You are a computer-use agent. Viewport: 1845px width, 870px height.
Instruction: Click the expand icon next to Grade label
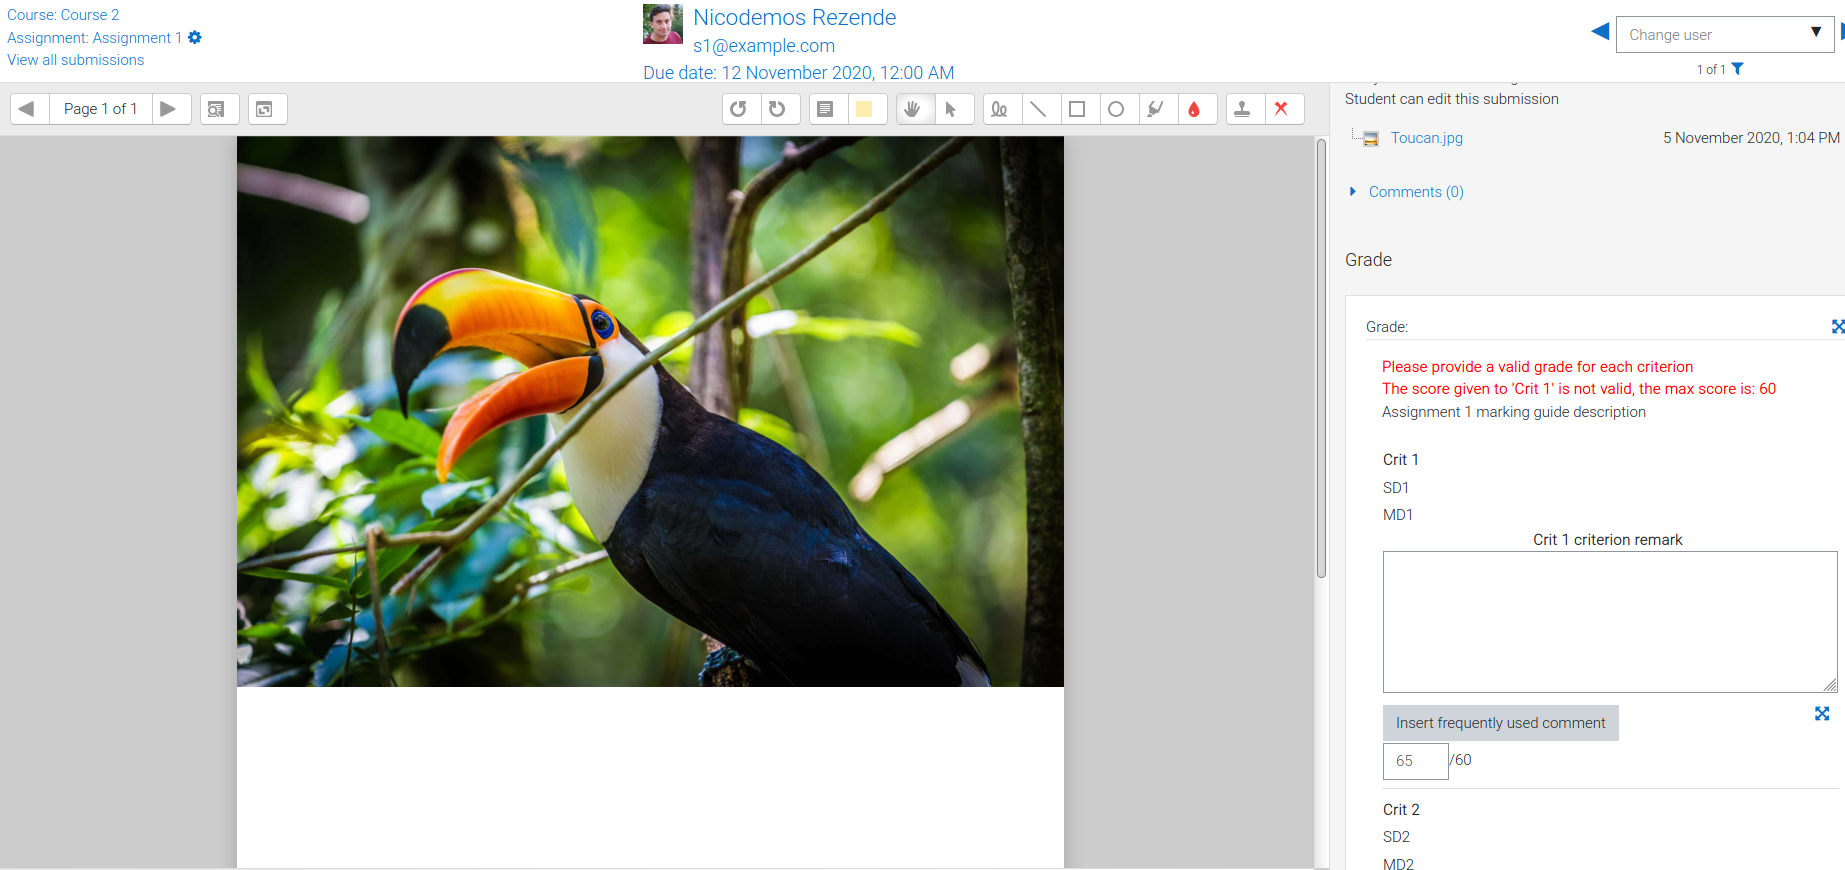point(1838,327)
